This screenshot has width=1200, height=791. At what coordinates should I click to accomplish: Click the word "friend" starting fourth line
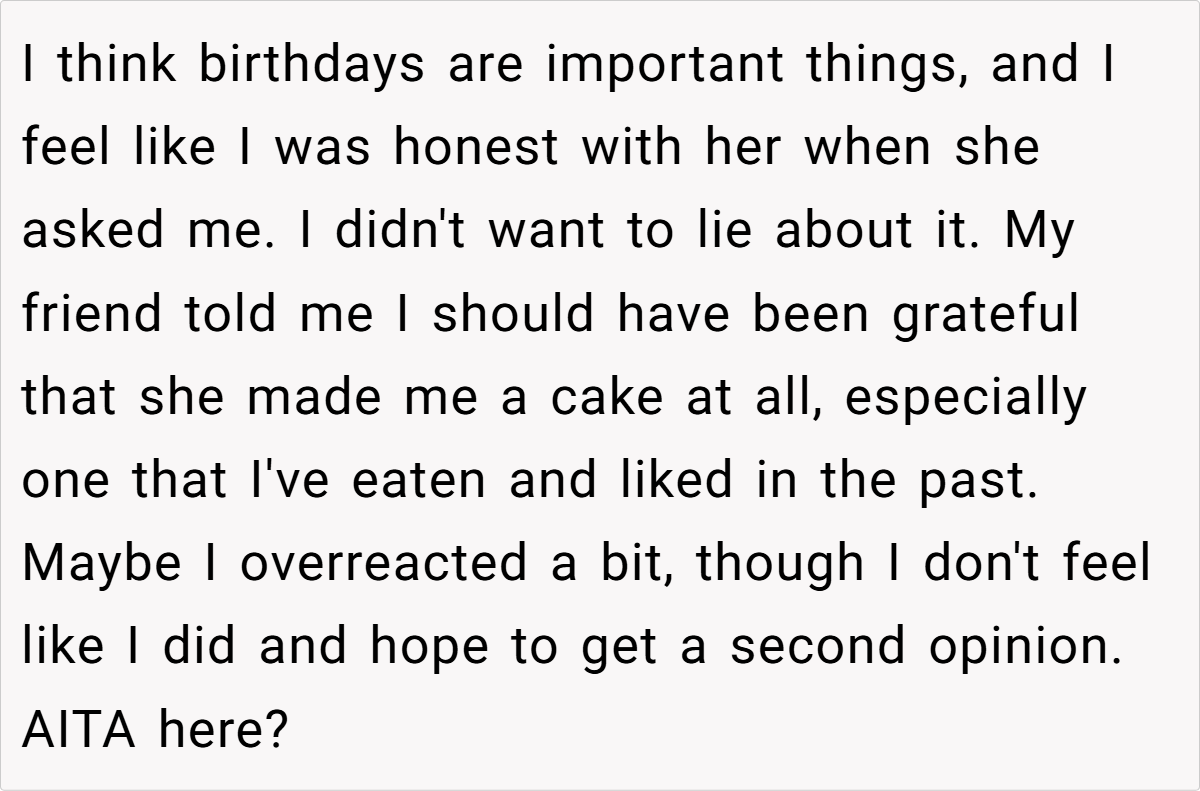click(x=91, y=314)
